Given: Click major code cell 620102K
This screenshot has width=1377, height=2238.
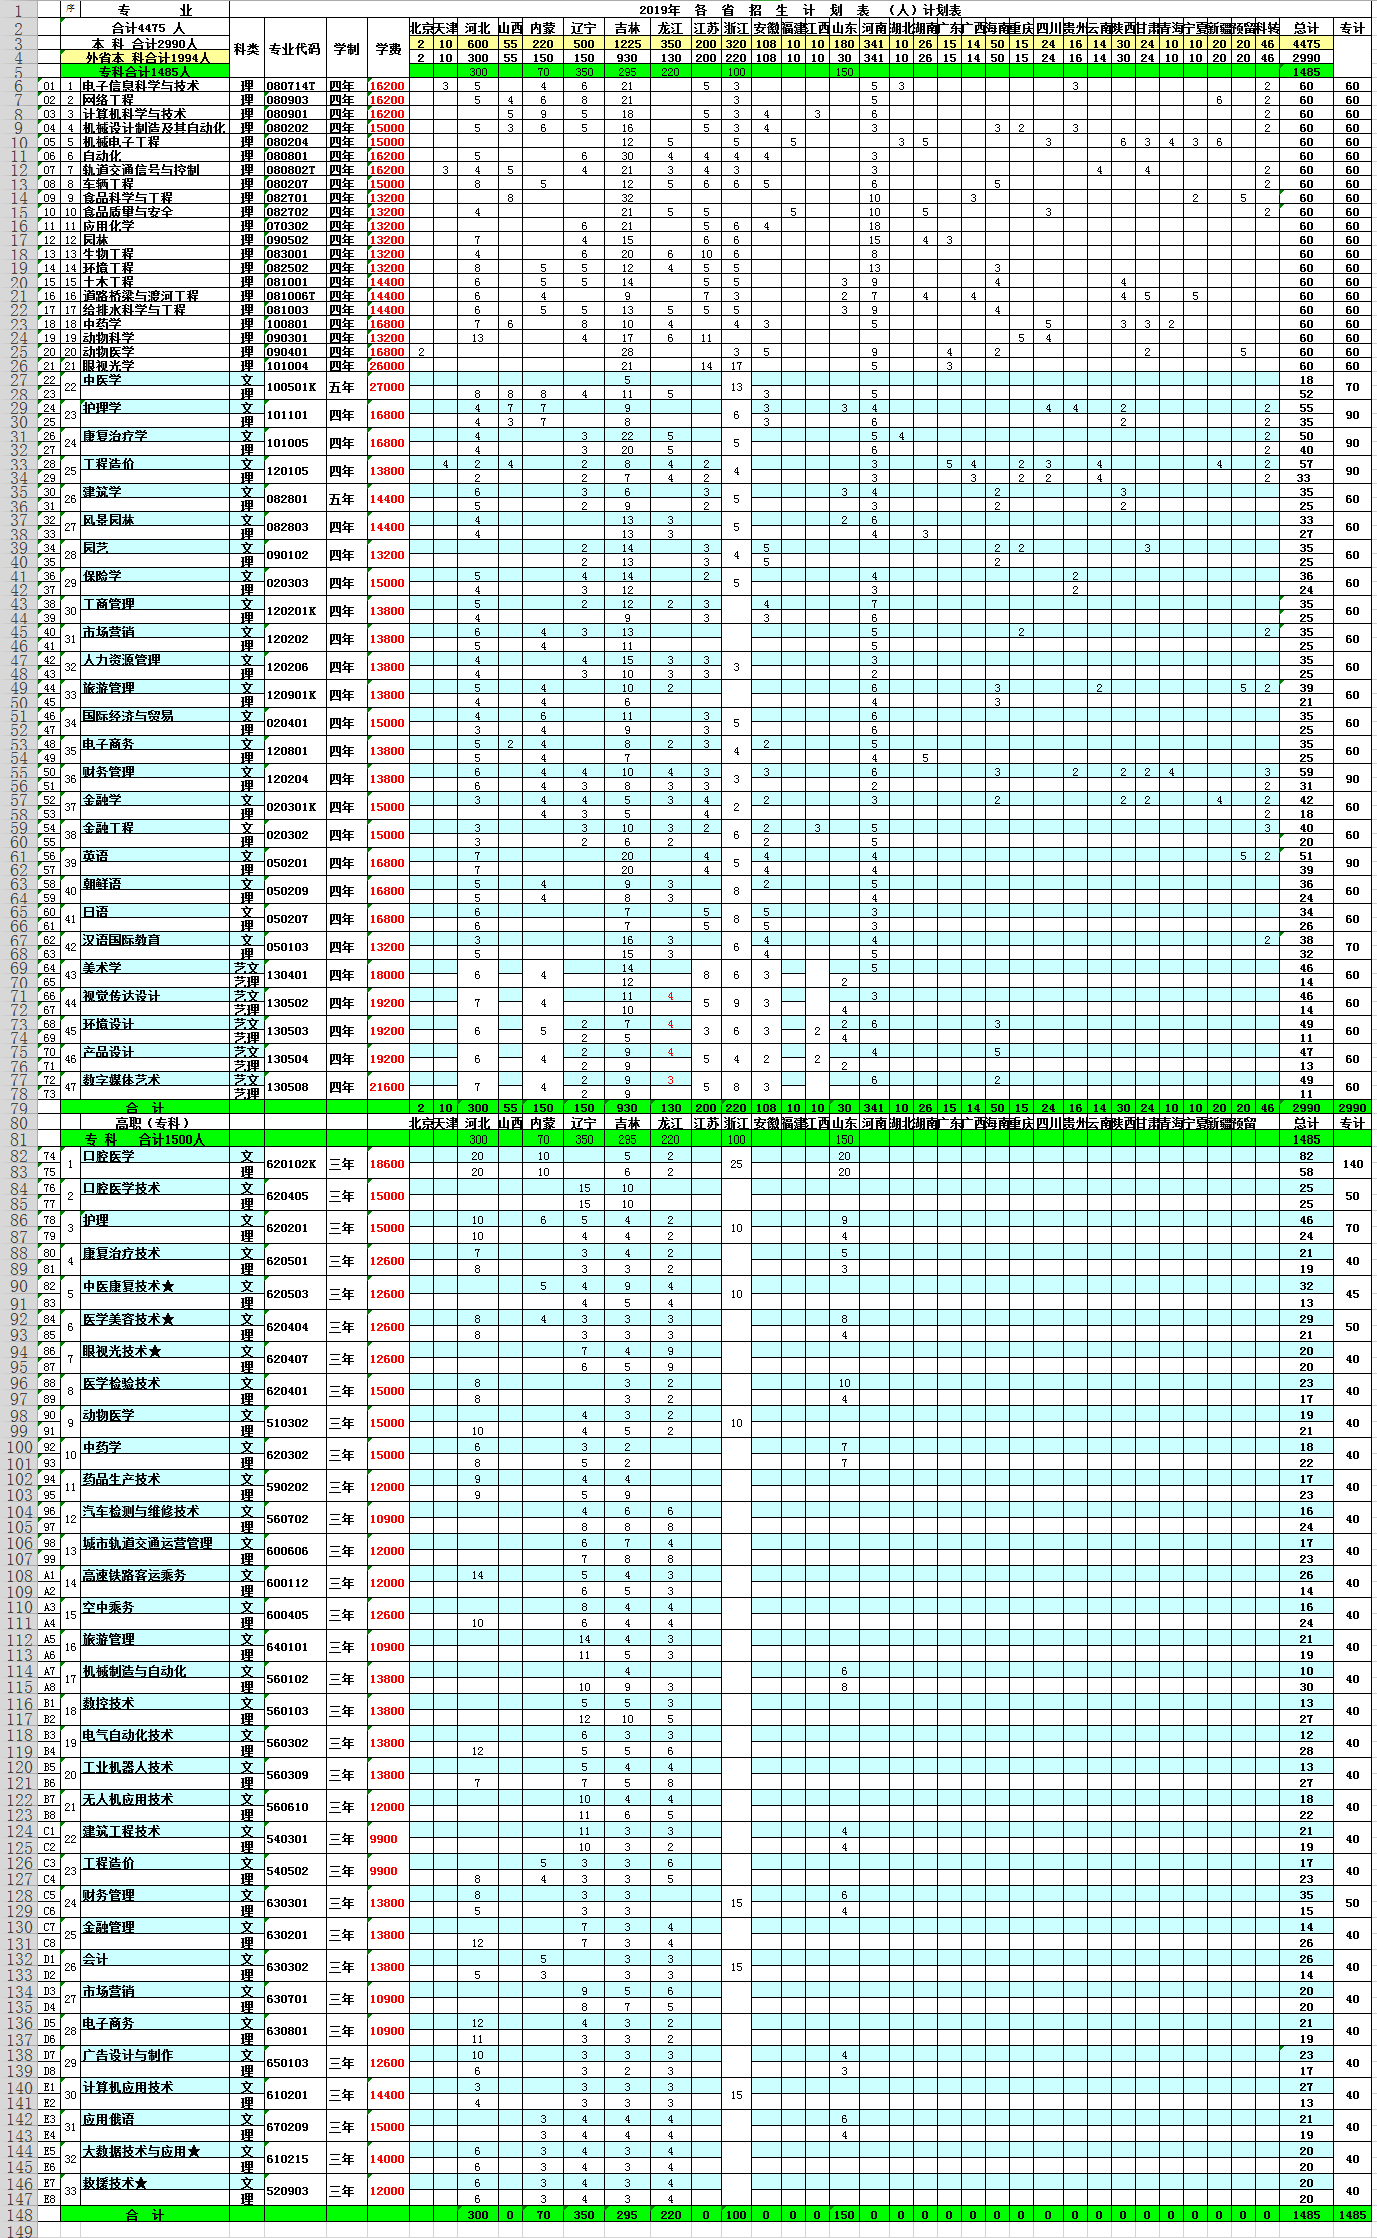Looking at the screenshot, I should (296, 1164).
